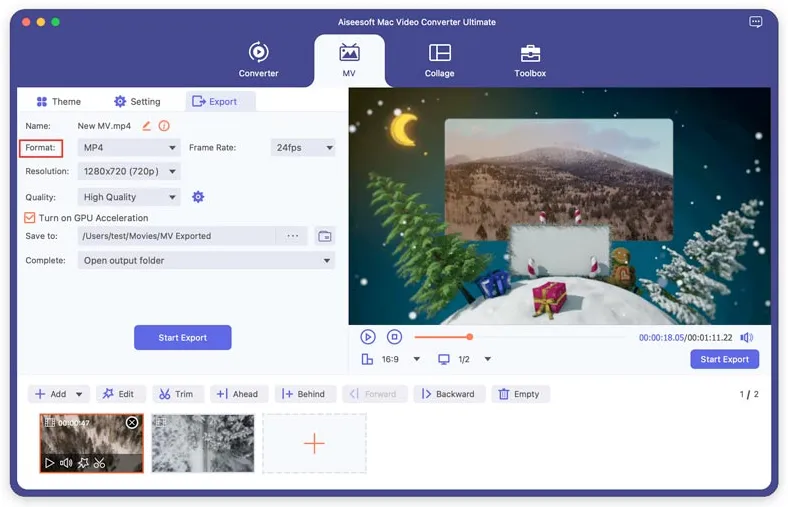
Task: Click the Edit button in clip toolbar
Action: click(x=119, y=394)
